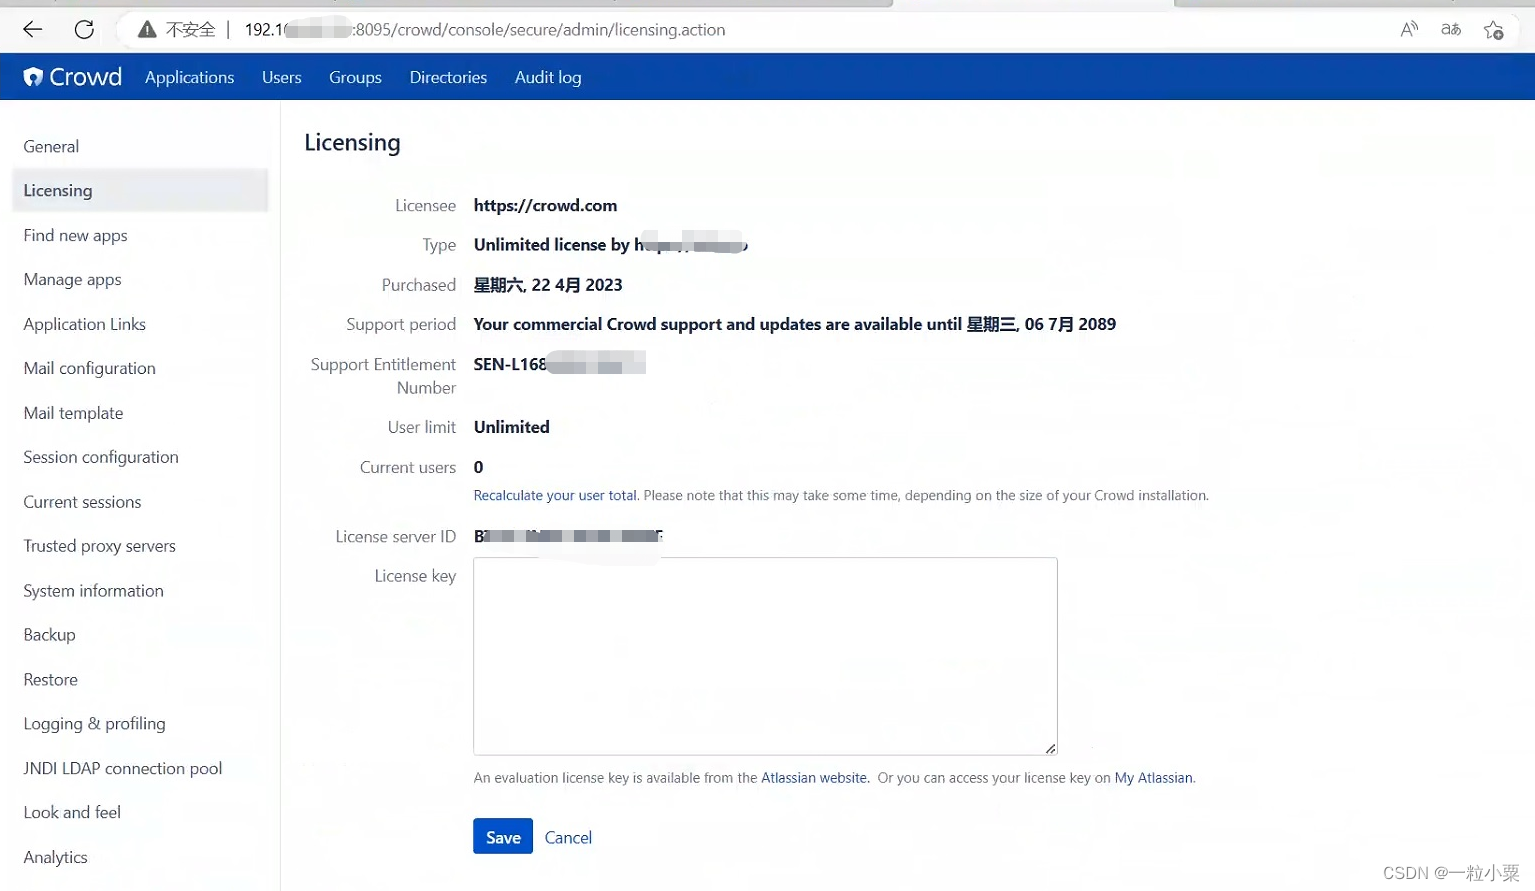Open Find new apps

75,235
